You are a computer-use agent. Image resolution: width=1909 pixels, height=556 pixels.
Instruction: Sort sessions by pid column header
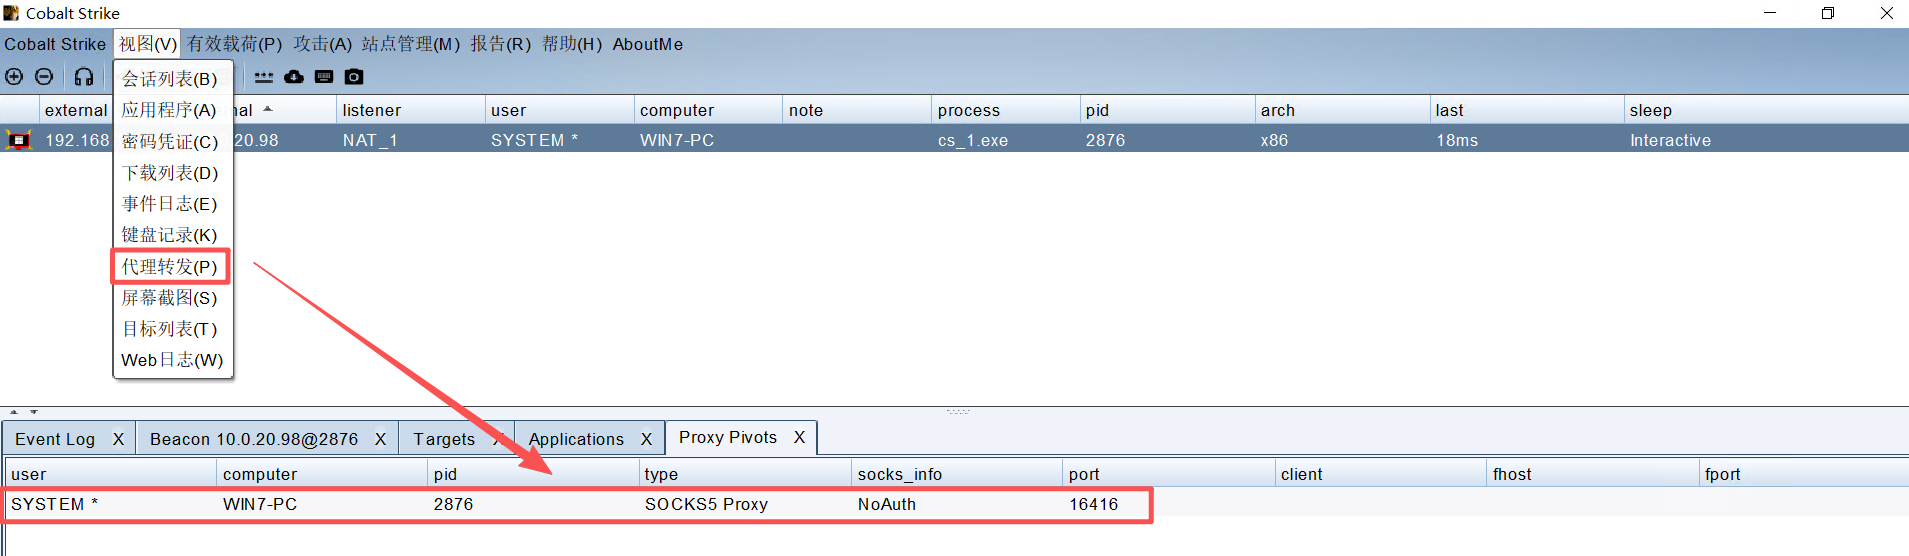point(1167,110)
